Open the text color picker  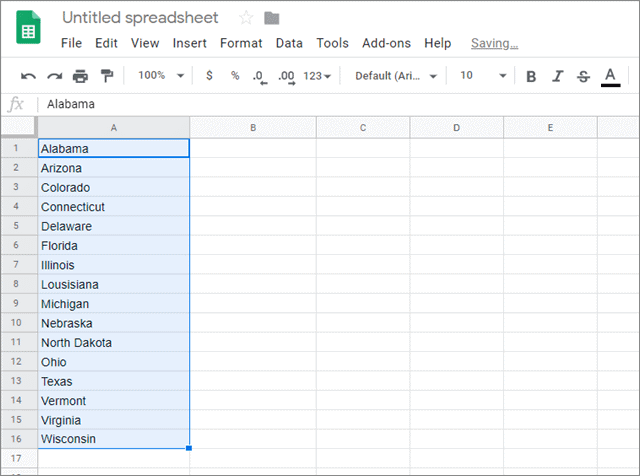[x=610, y=76]
